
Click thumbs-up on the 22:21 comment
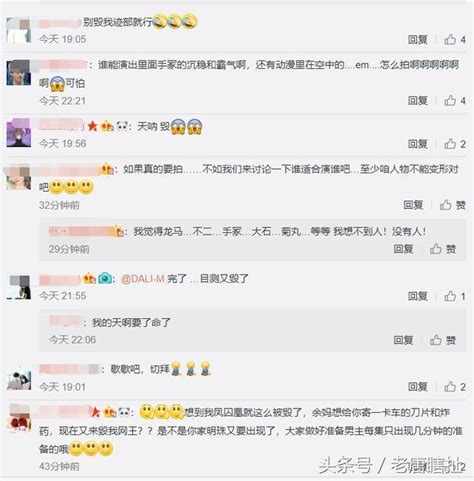click(x=455, y=100)
